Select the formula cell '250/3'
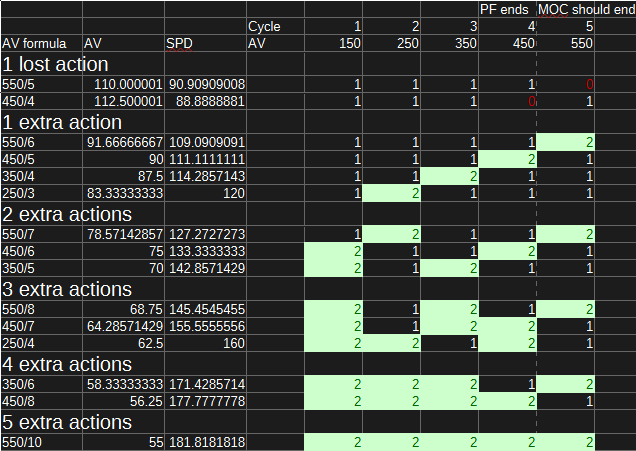The width and height of the screenshot is (636, 451). 41,193
